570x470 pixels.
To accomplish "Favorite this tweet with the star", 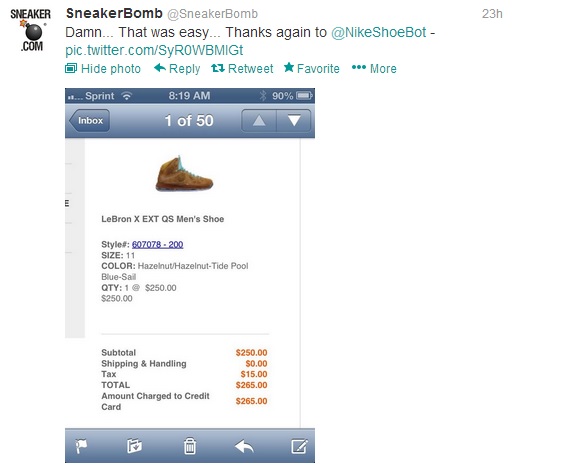I will (x=312, y=68).
